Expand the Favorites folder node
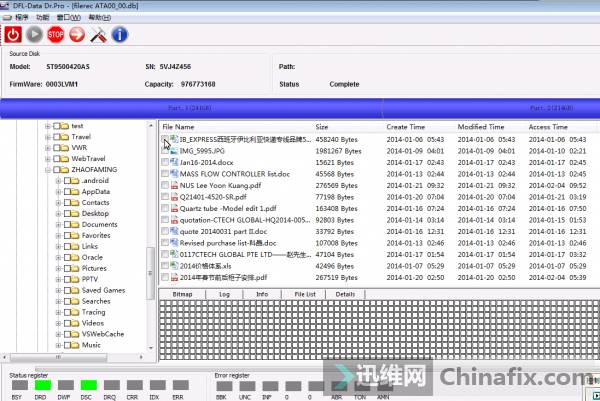Image resolution: width=600 pixels, height=401 pixels. pos(59,236)
